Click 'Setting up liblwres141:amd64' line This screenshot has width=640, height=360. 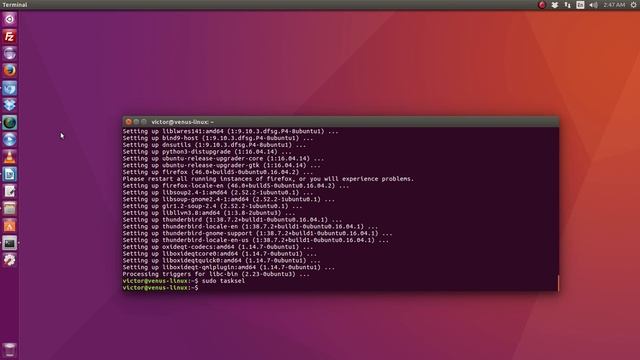pyautogui.click(x=231, y=131)
